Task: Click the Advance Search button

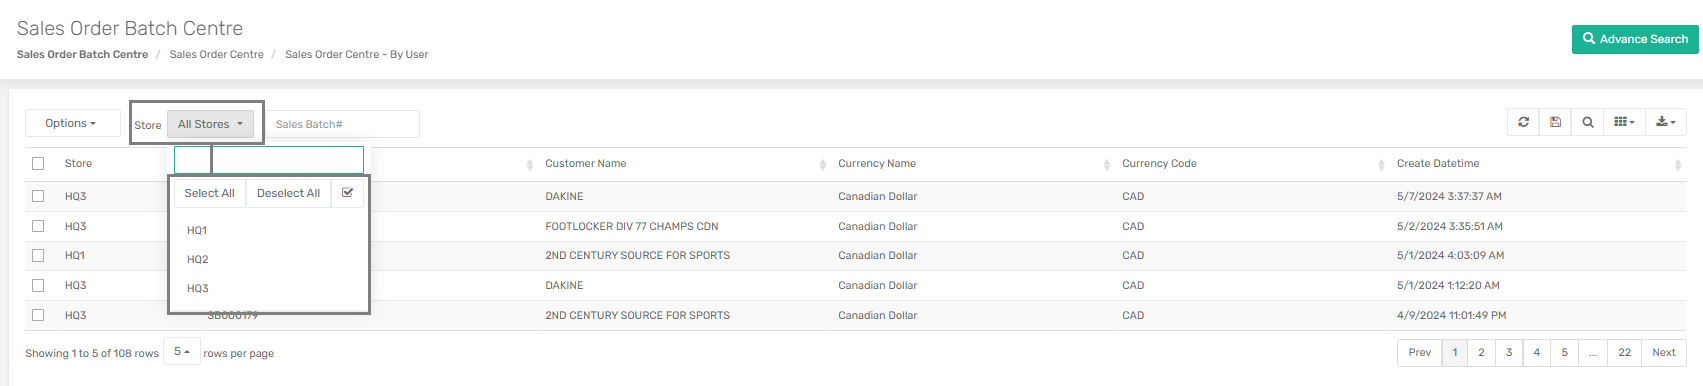Action: tap(1635, 39)
